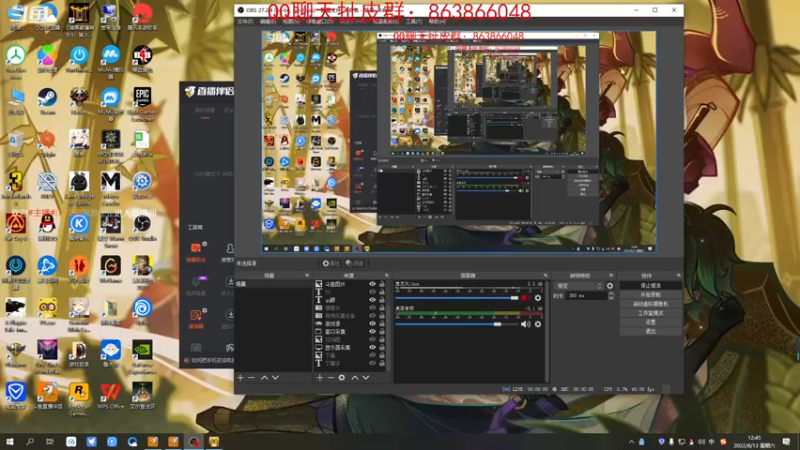Viewport: 800px width, 450px height.
Task: Open Epic Games Launcher desktop shortcut
Action: (x=142, y=104)
